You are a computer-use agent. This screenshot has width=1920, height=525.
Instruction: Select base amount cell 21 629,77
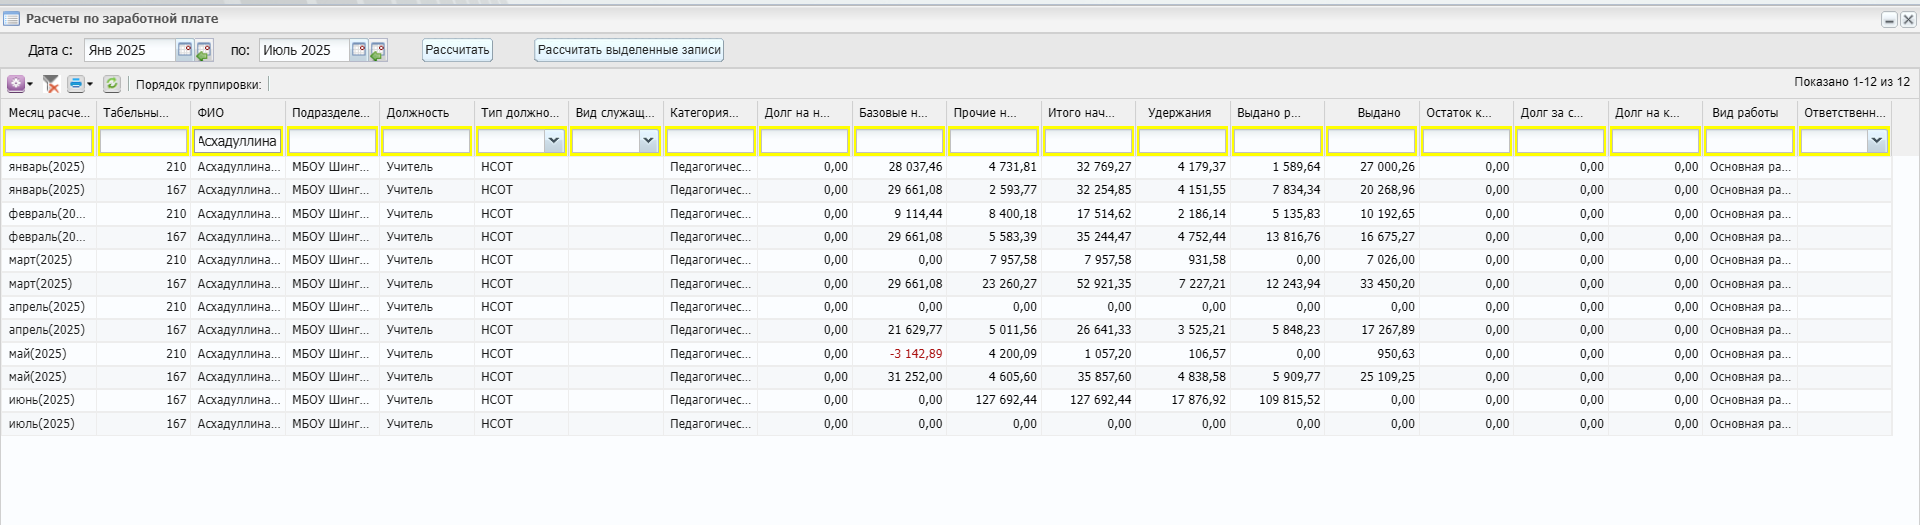point(899,330)
